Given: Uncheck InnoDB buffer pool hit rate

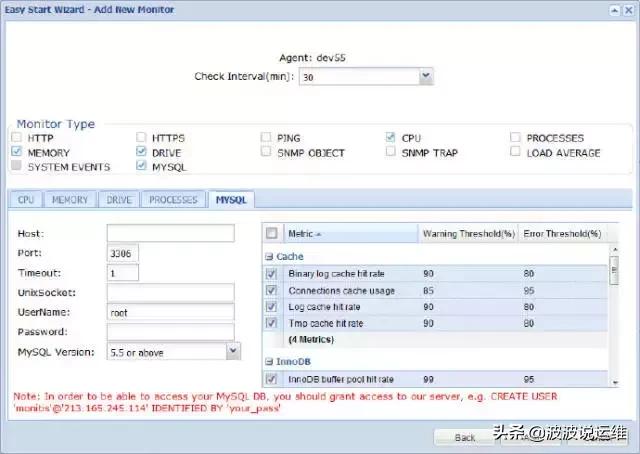Looking at the screenshot, I should click(x=271, y=379).
